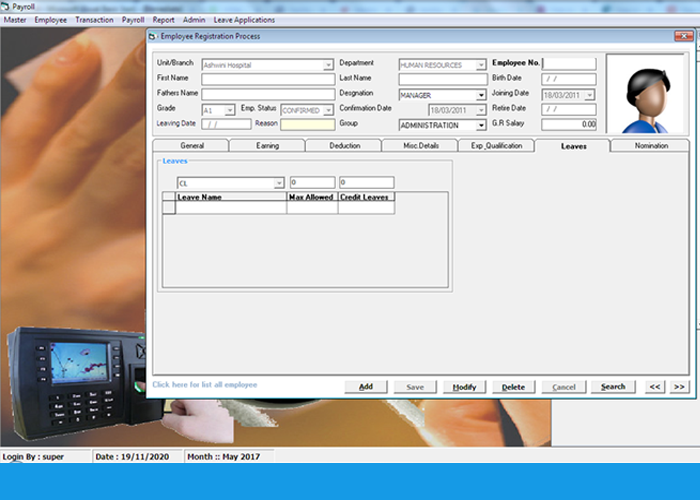The height and width of the screenshot is (500, 700).
Task: Go to next employee record
Action: [679, 387]
